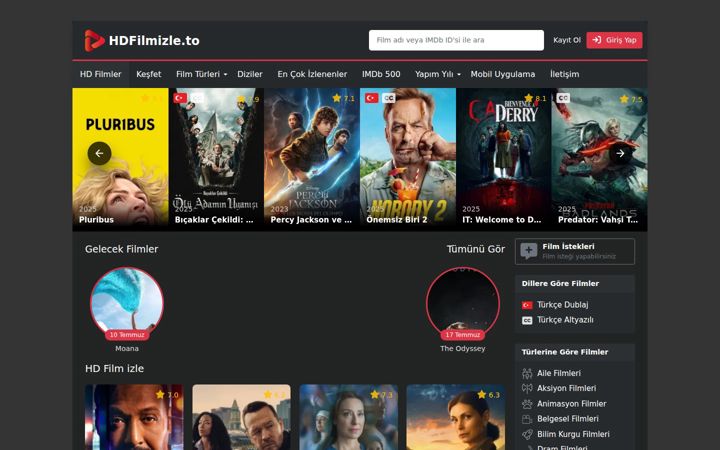Click the Turkish flag icon next to Türkçe Dublaj

(x=527, y=305)
